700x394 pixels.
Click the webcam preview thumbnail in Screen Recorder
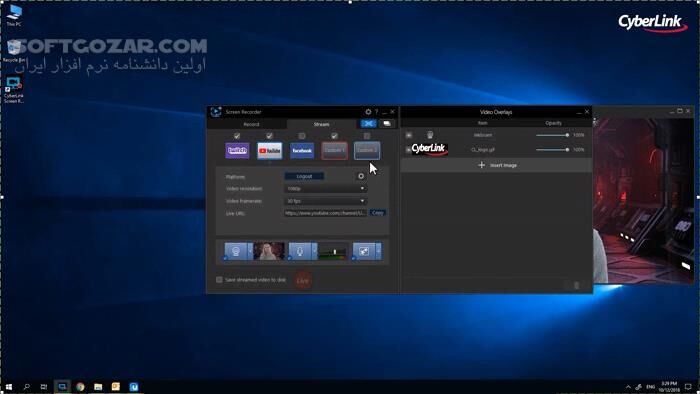click(269, 251)
